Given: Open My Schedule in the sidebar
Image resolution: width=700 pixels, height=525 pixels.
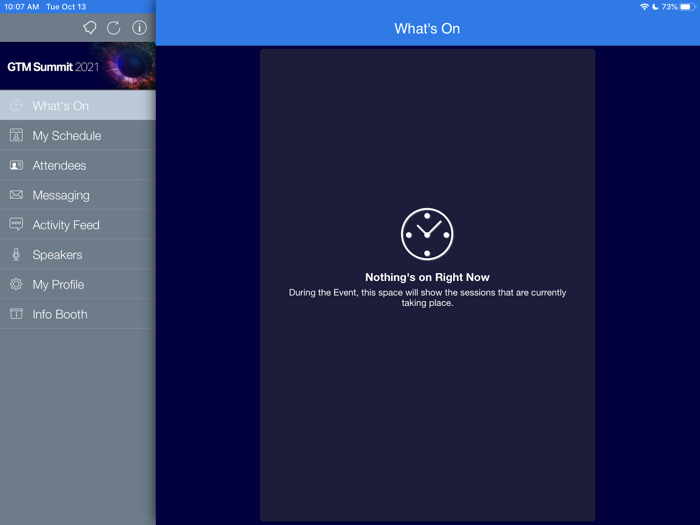Looking at the screenshot, I should (78, 135).
